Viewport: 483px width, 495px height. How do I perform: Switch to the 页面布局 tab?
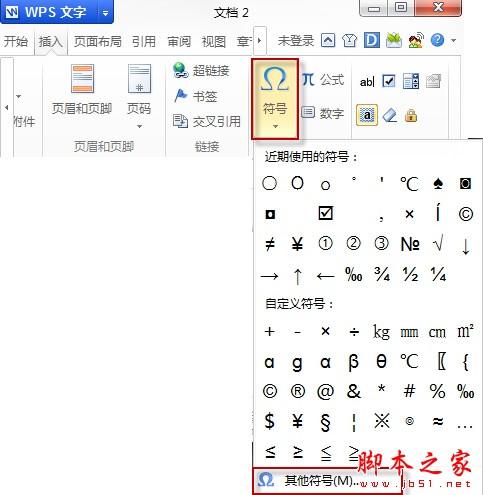tap(97, 42)
